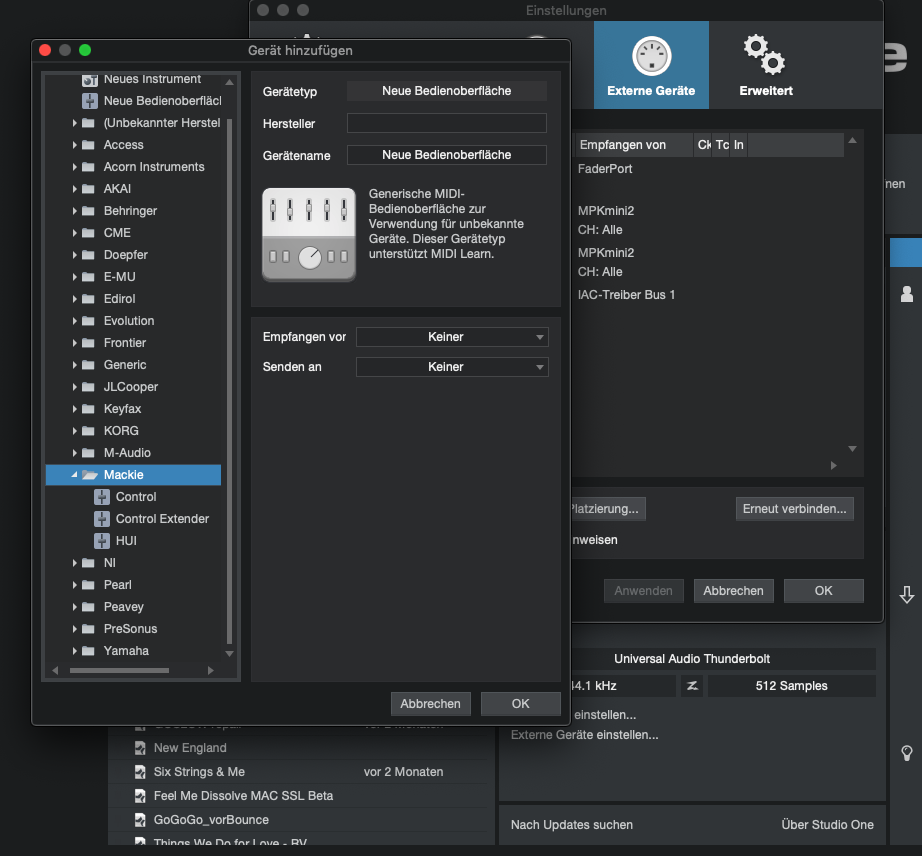Expand the NI folder
This screenshot has height=856, width=922.
point(74,563)
